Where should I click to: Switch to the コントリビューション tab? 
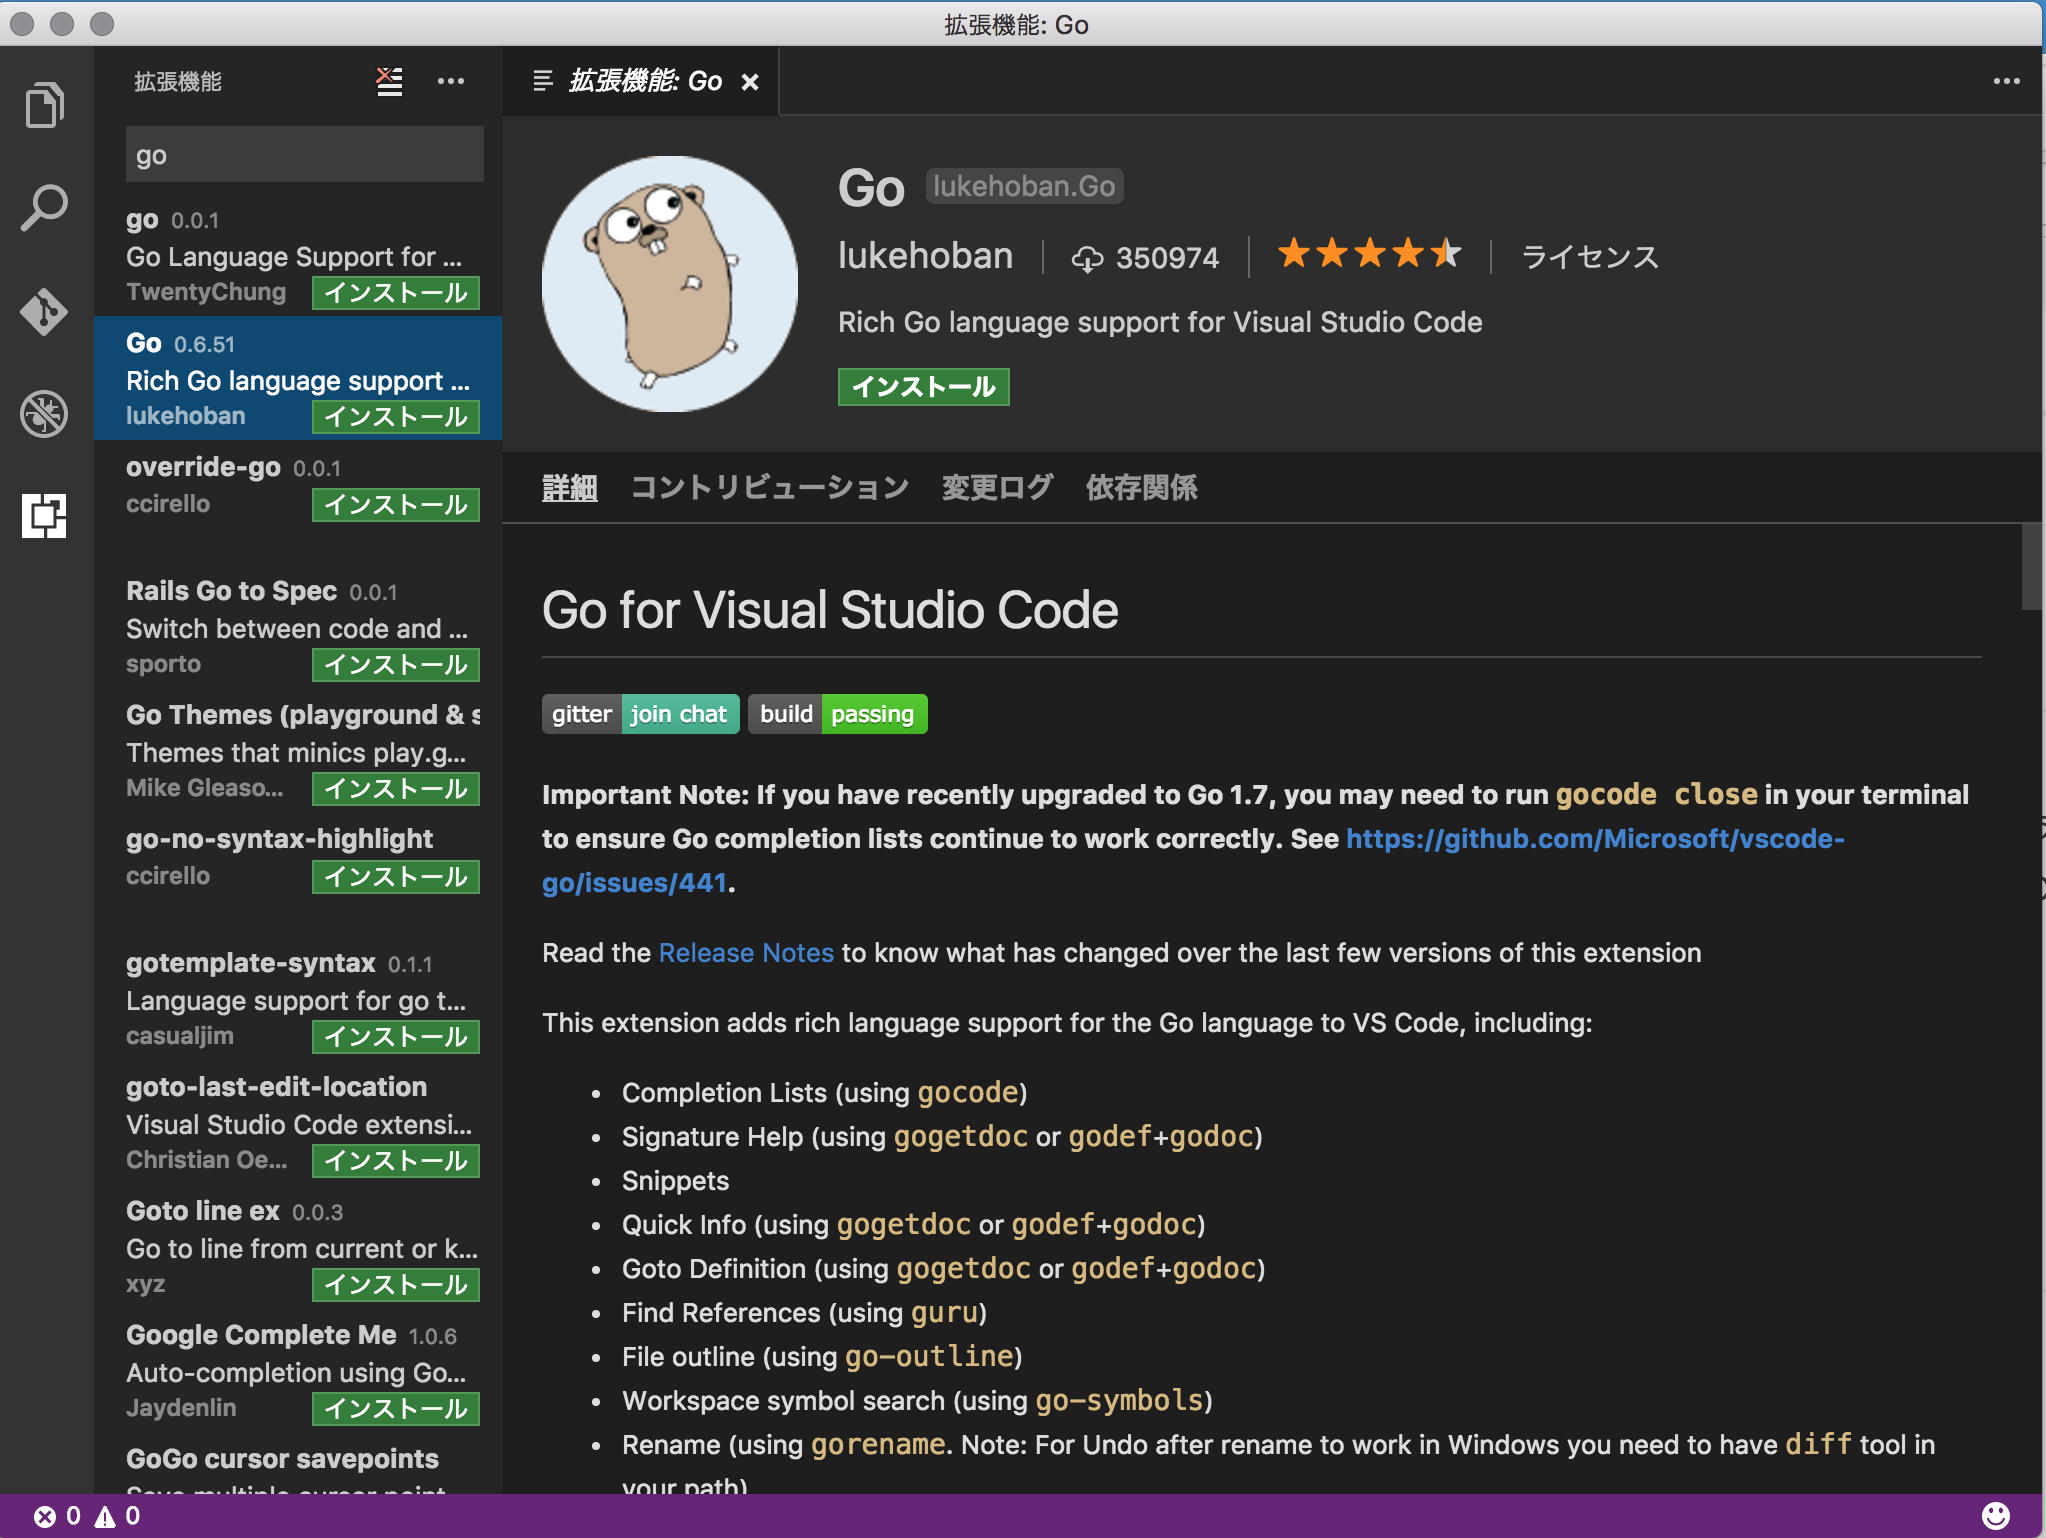point(769,487)
